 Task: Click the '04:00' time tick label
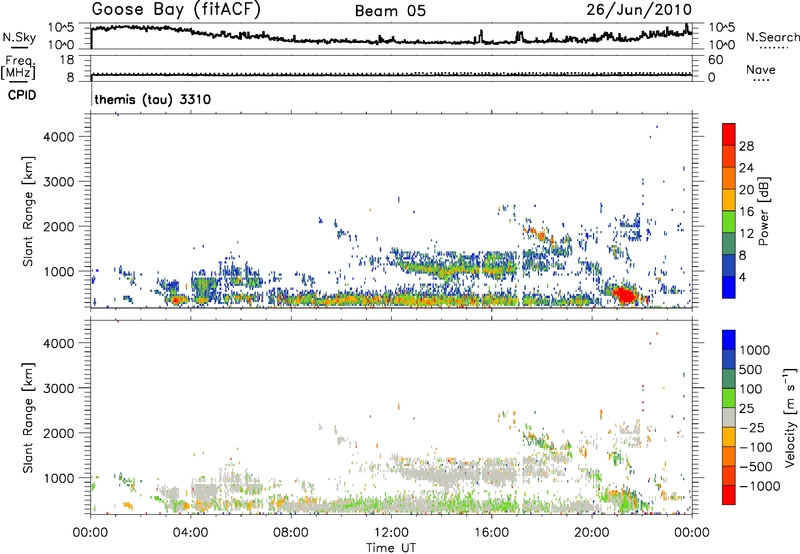coord(190,533)
